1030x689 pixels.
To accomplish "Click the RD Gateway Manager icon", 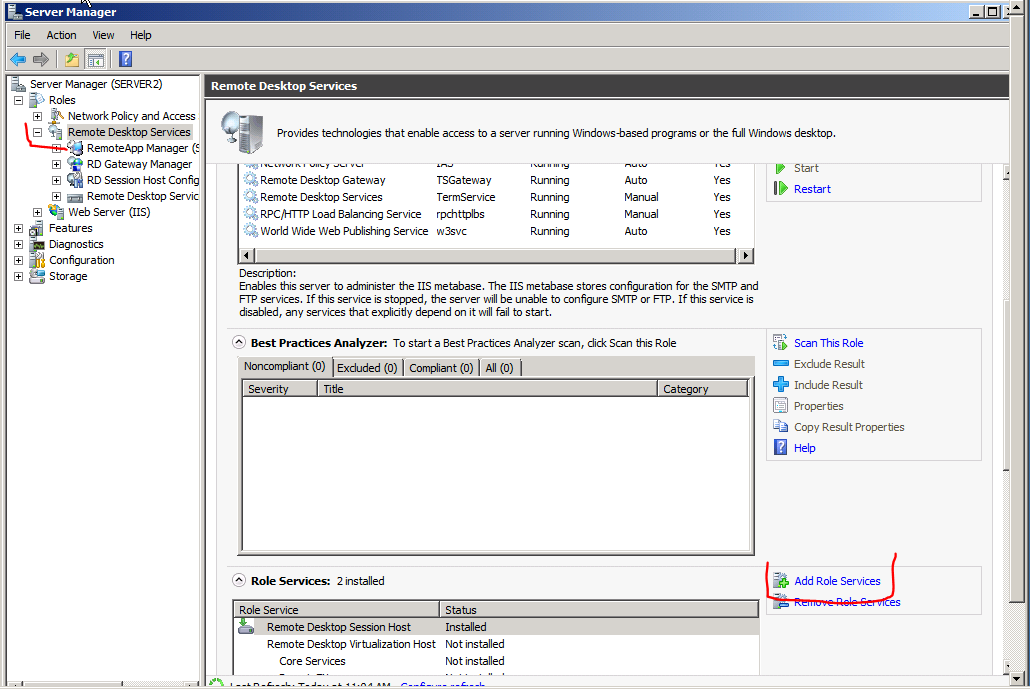I will click(76, 164).
